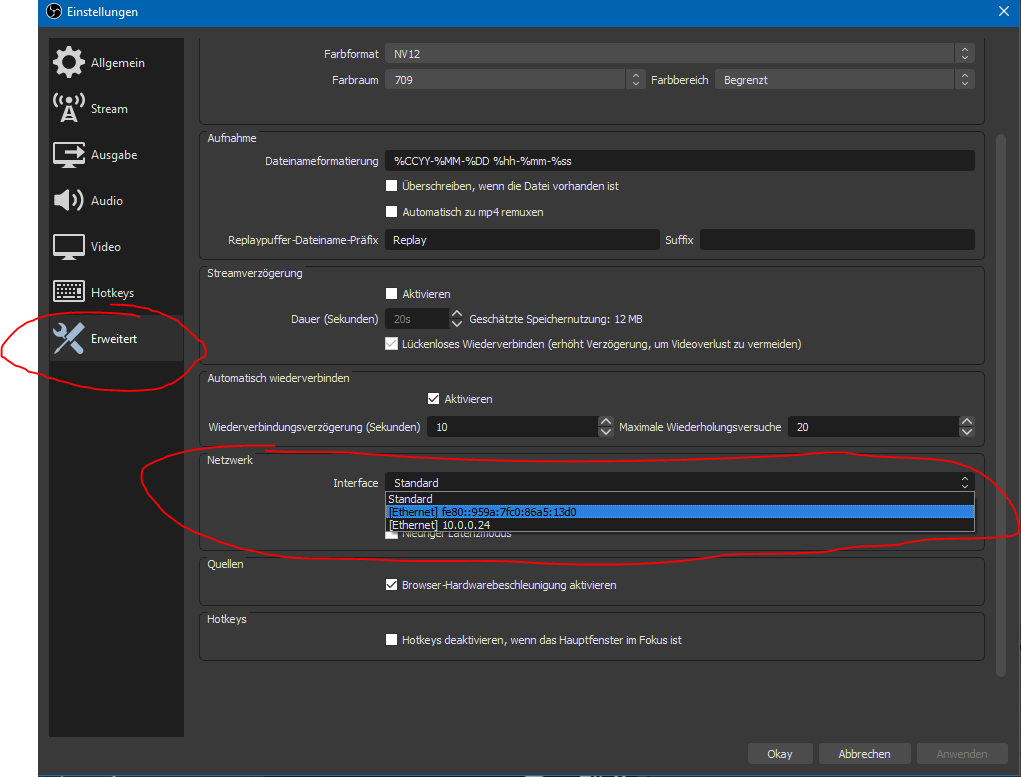This screenshot has width=1021, height=777.
Task: Open the Farbformat NV12 dropdown
Action: 680,53
